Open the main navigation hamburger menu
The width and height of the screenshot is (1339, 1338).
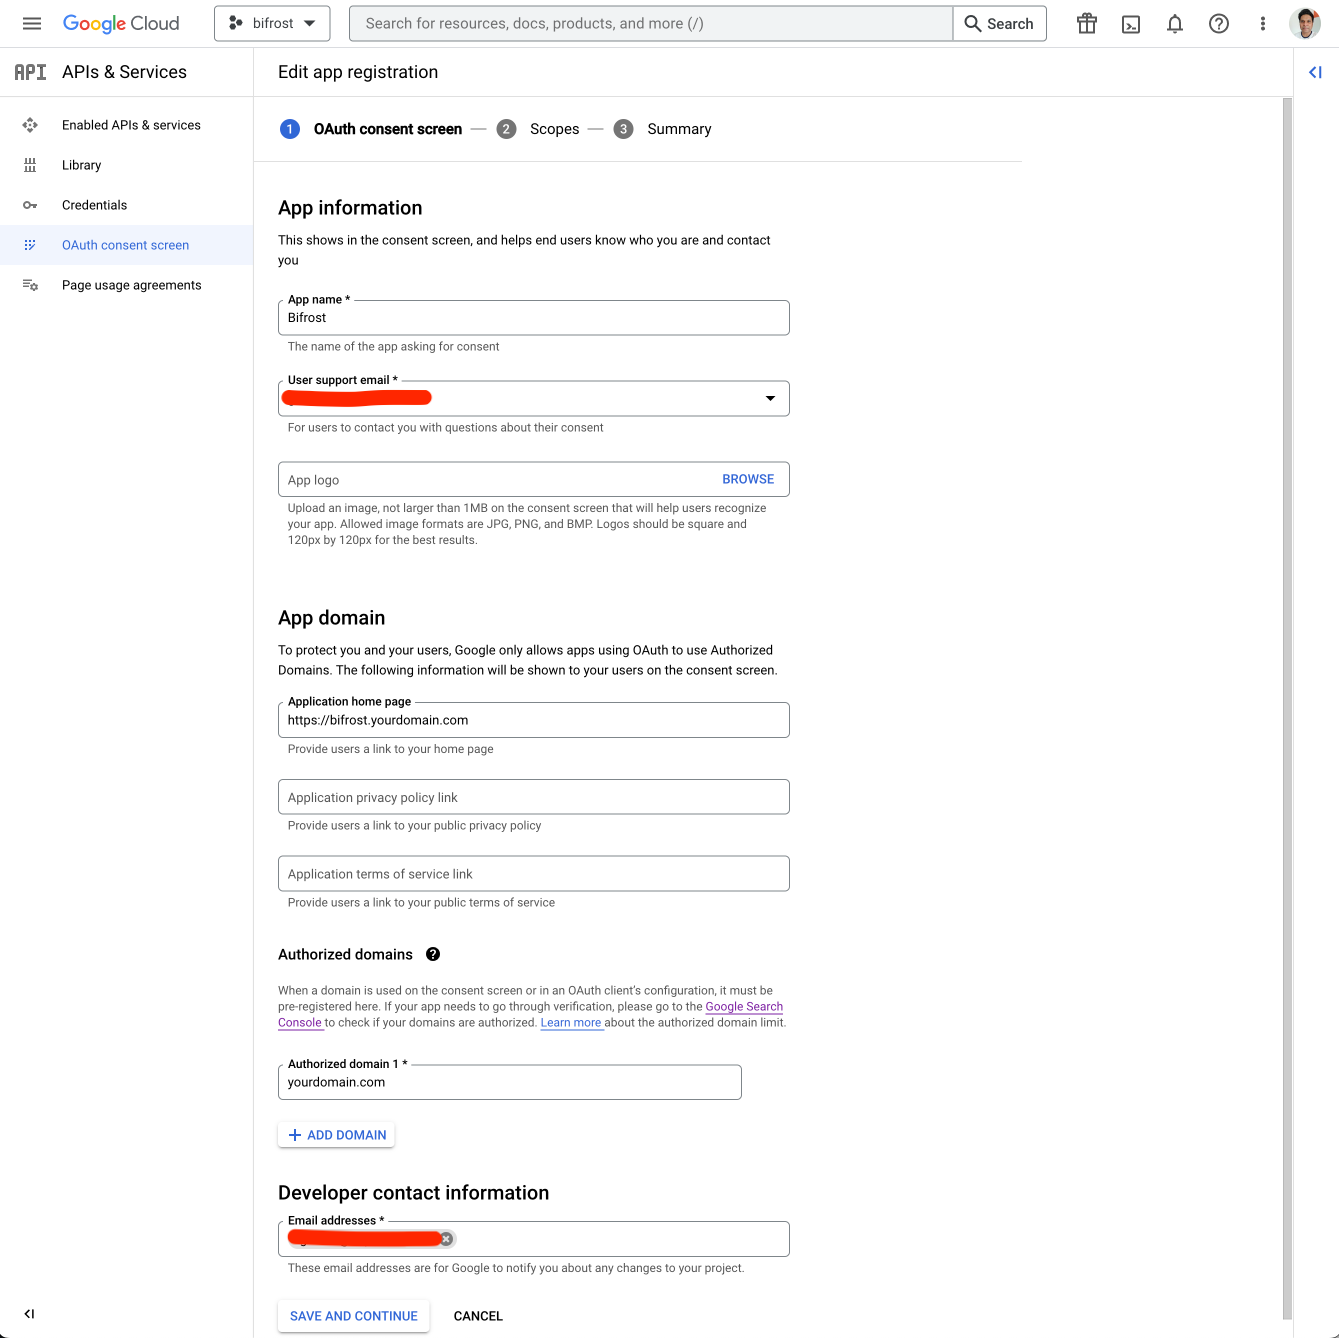pyautogui.click(x=32, y=23)
